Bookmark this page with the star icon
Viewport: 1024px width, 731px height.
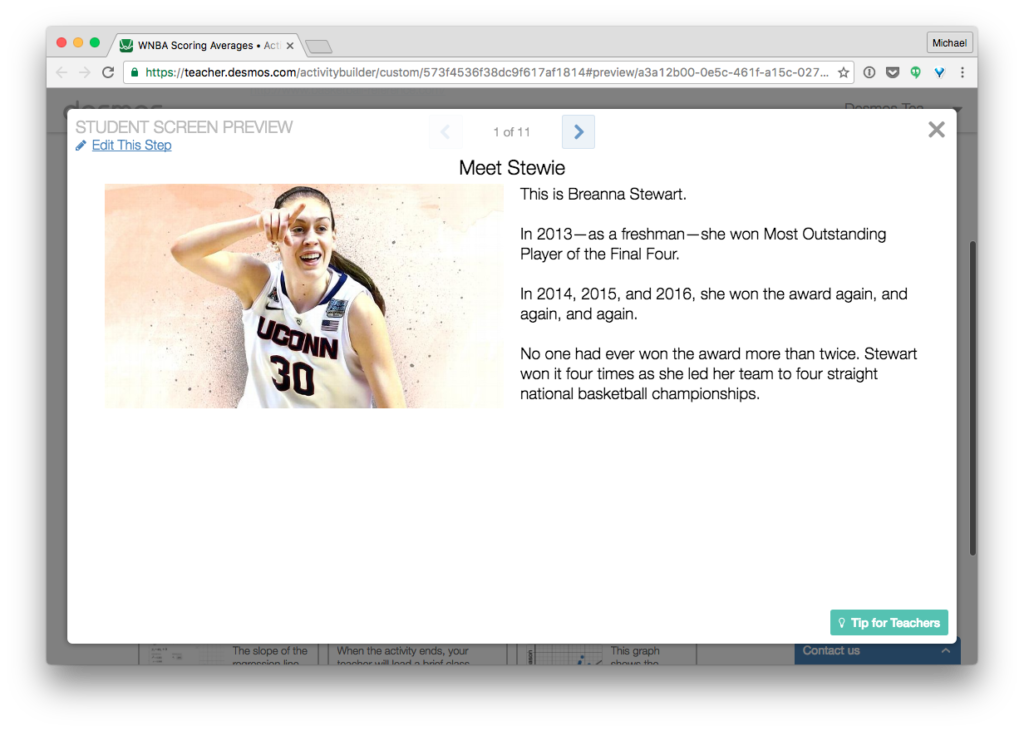[x=843, y=73]
